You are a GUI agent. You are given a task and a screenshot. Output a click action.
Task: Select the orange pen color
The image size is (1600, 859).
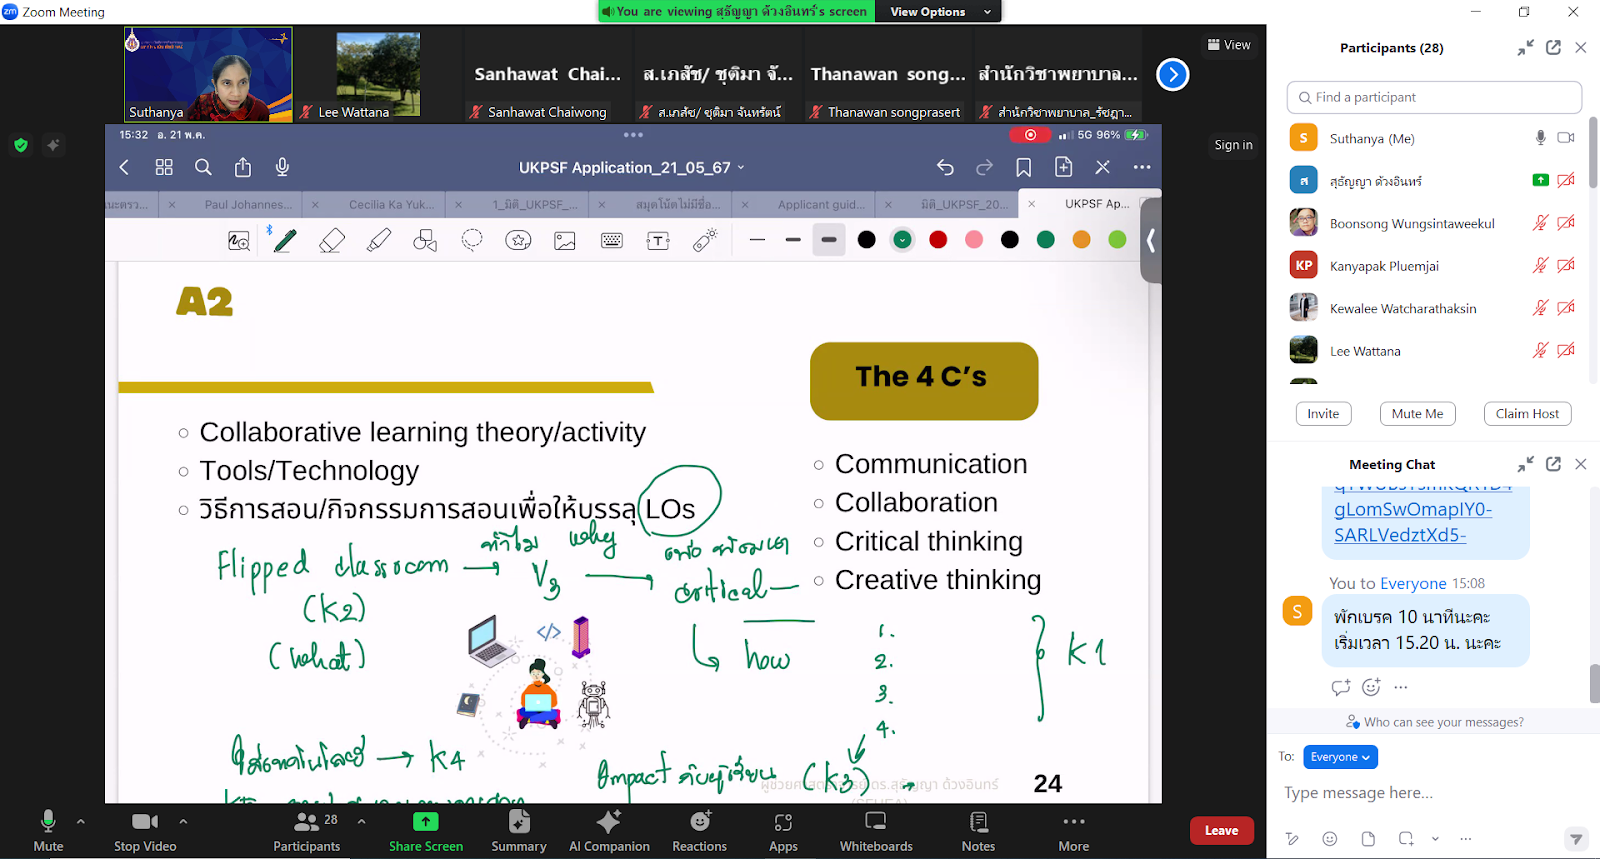click(1081, 240)
